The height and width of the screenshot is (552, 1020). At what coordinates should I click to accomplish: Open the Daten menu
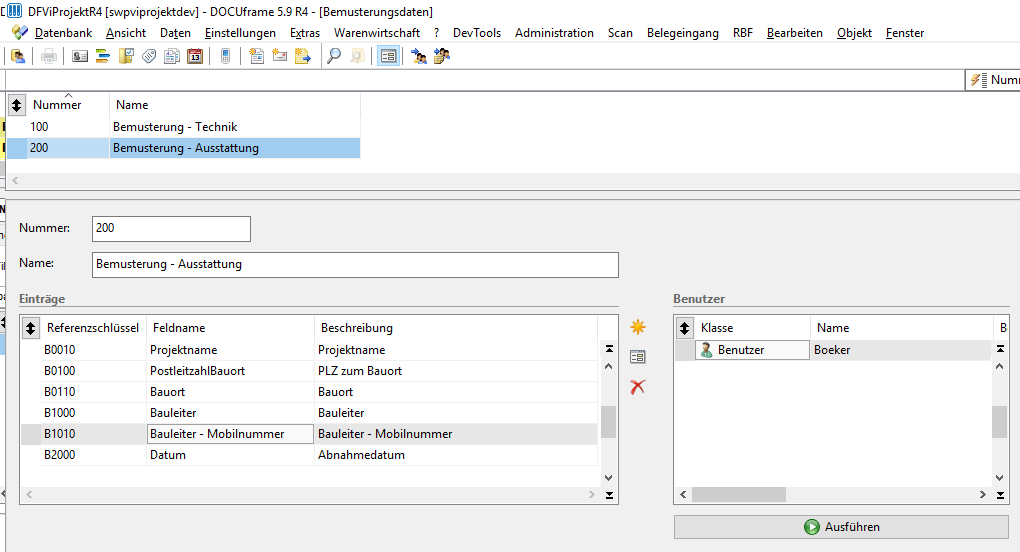click(175, 33)
